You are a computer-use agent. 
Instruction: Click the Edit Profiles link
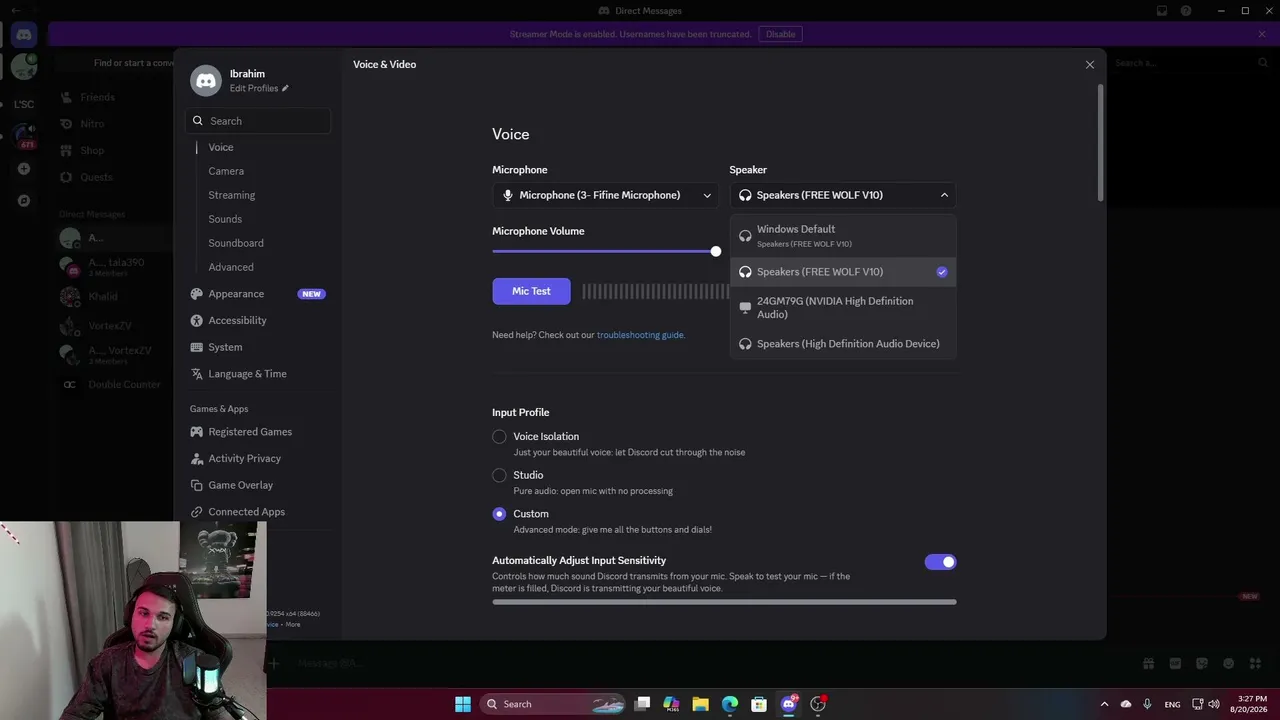[254, 88]
